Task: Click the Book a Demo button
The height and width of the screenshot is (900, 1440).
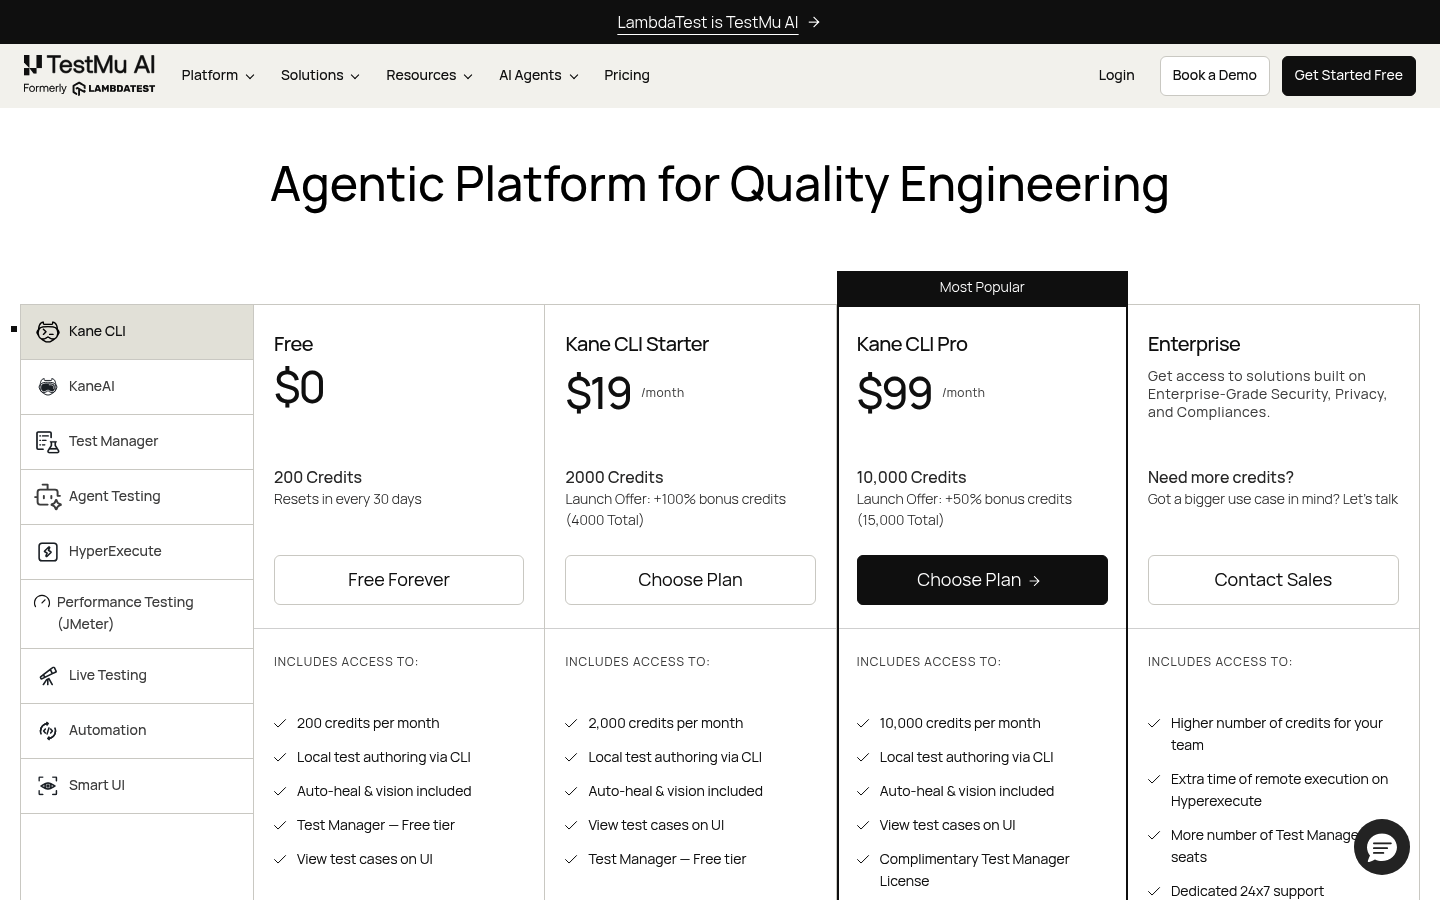Action: click(1214, 76)
